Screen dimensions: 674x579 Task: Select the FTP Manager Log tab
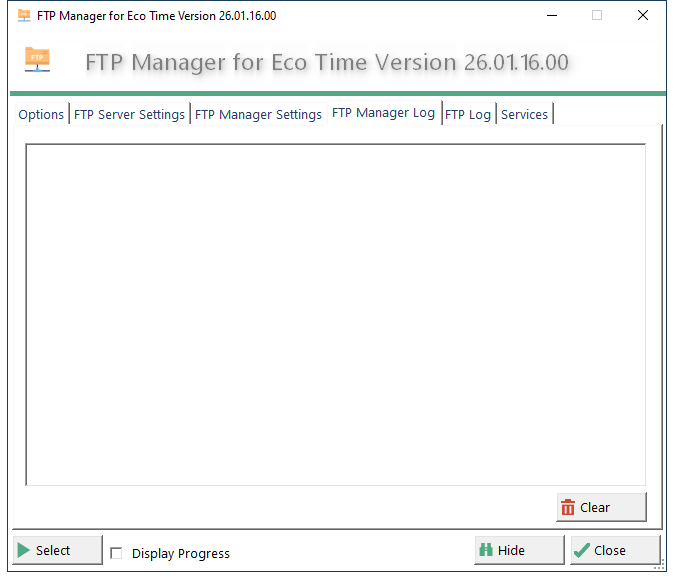[384, 113]
